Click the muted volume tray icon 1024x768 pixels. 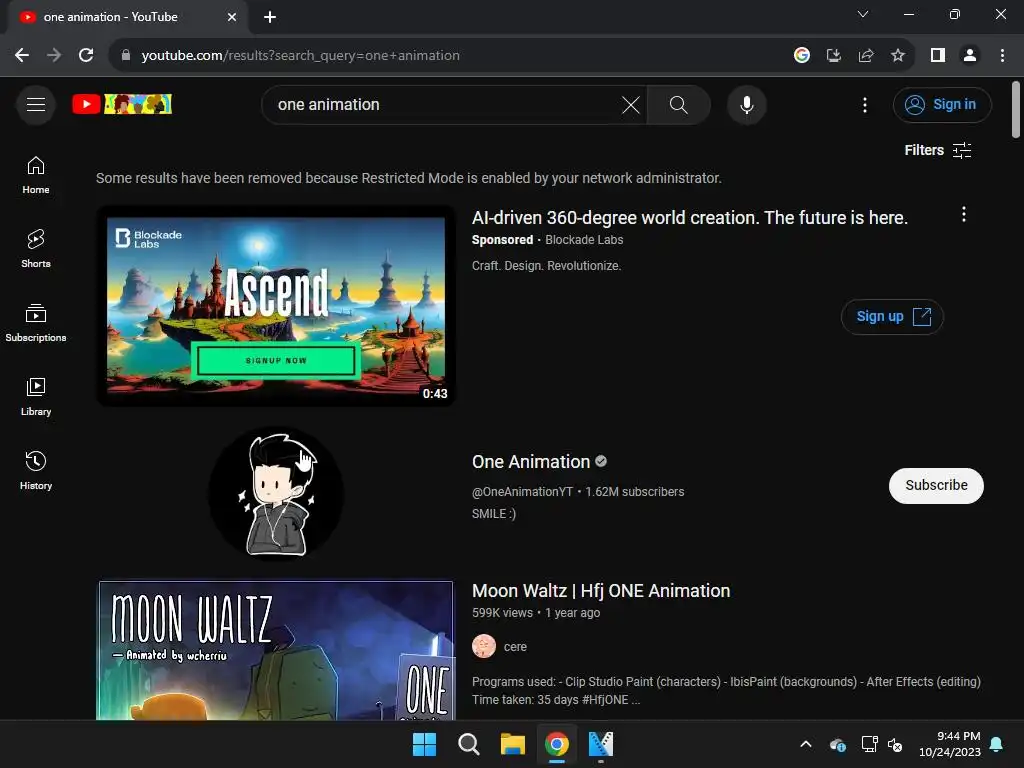(x=895, y=744)
